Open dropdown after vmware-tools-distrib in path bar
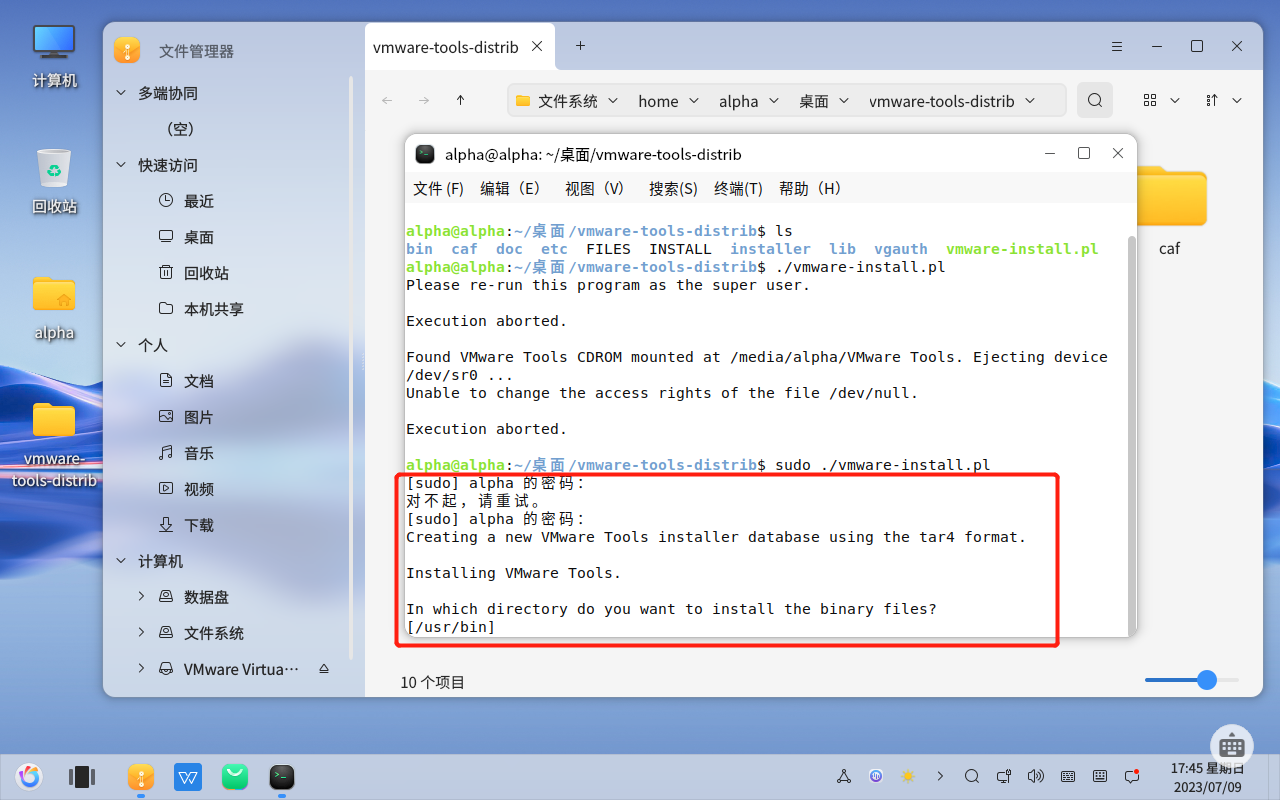 pyautogui.click(x=1030, y=100)
